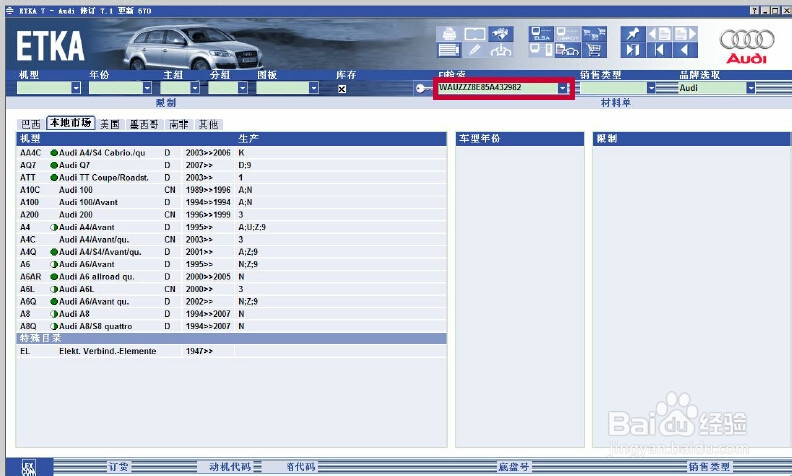The width and height of the screenshot is (792, 476).
Task: Select the Audi A8/S8 quattro row
Action: pyautogui.click(x=231, y=326)
